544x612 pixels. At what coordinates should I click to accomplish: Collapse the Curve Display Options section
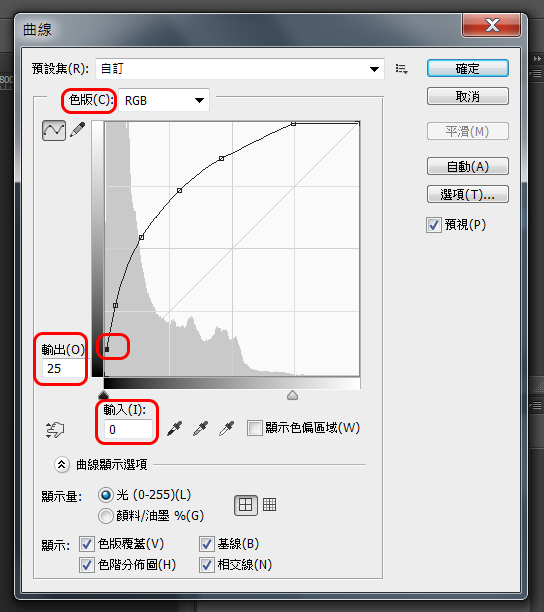point(62,464)
